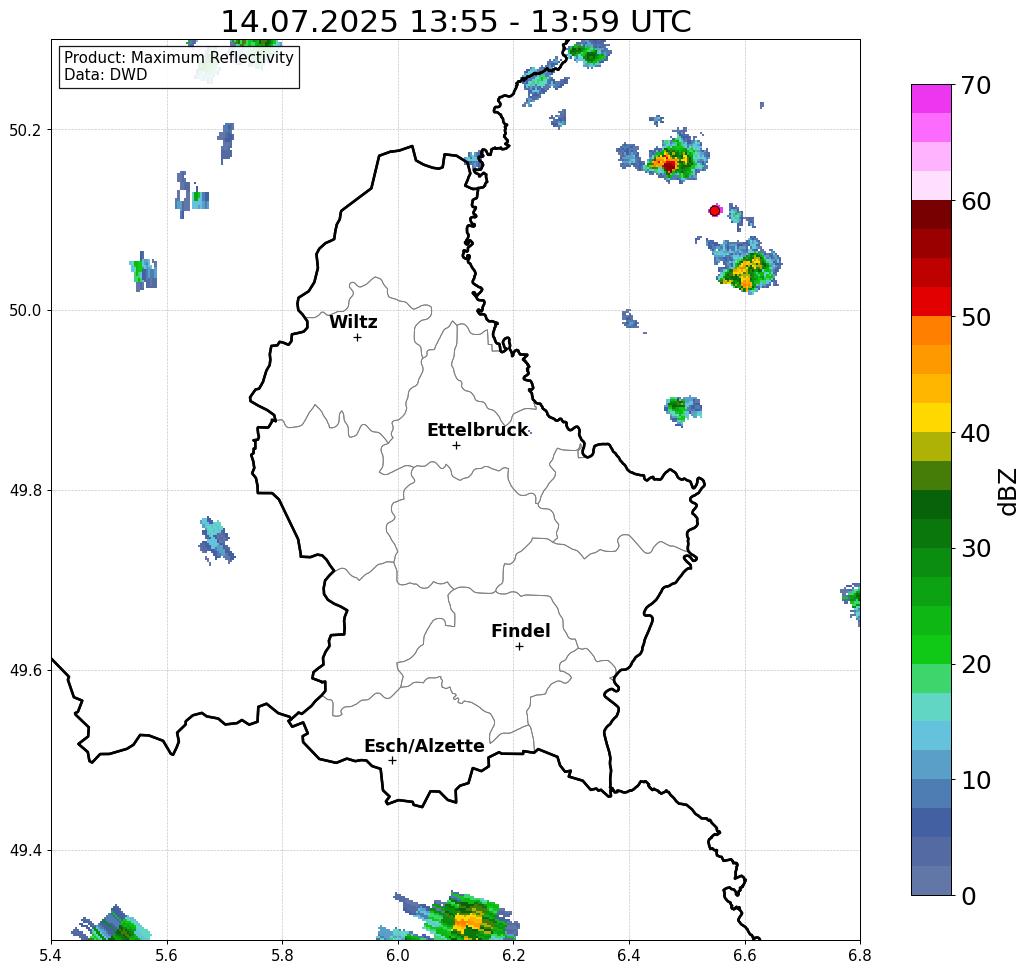Click 'Product: Maximum Reflectivity' label

179,58
